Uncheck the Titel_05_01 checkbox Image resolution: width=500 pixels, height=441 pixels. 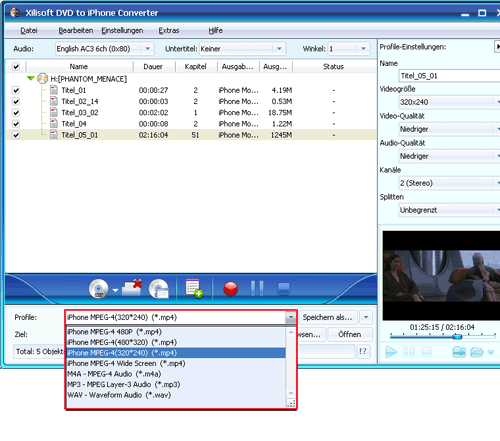click(16, 135)
